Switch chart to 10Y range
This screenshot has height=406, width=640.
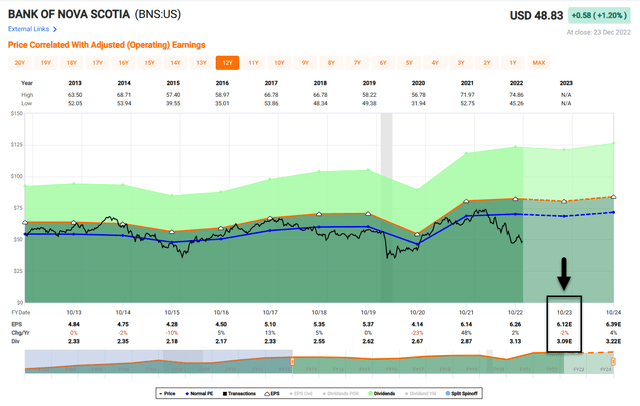pyautogui.click(x=279, y=63)
